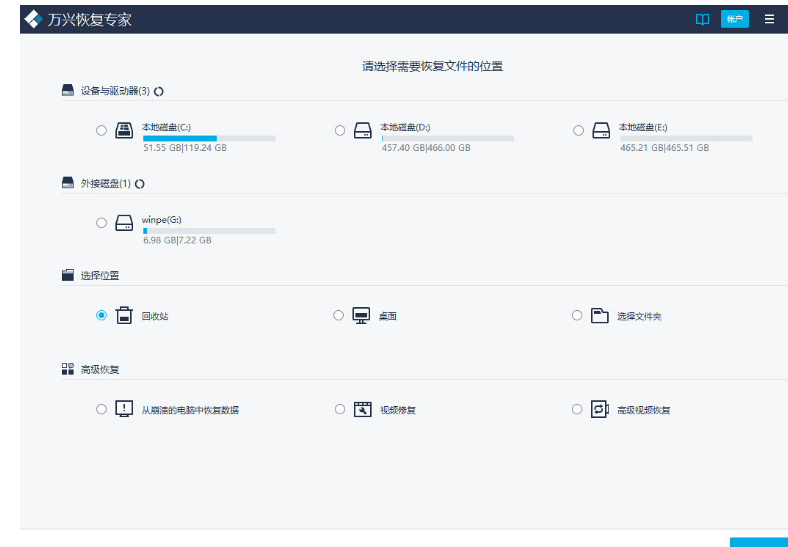Click the 高级视频恢复 advanced video recovery icon

coord(600,409)
